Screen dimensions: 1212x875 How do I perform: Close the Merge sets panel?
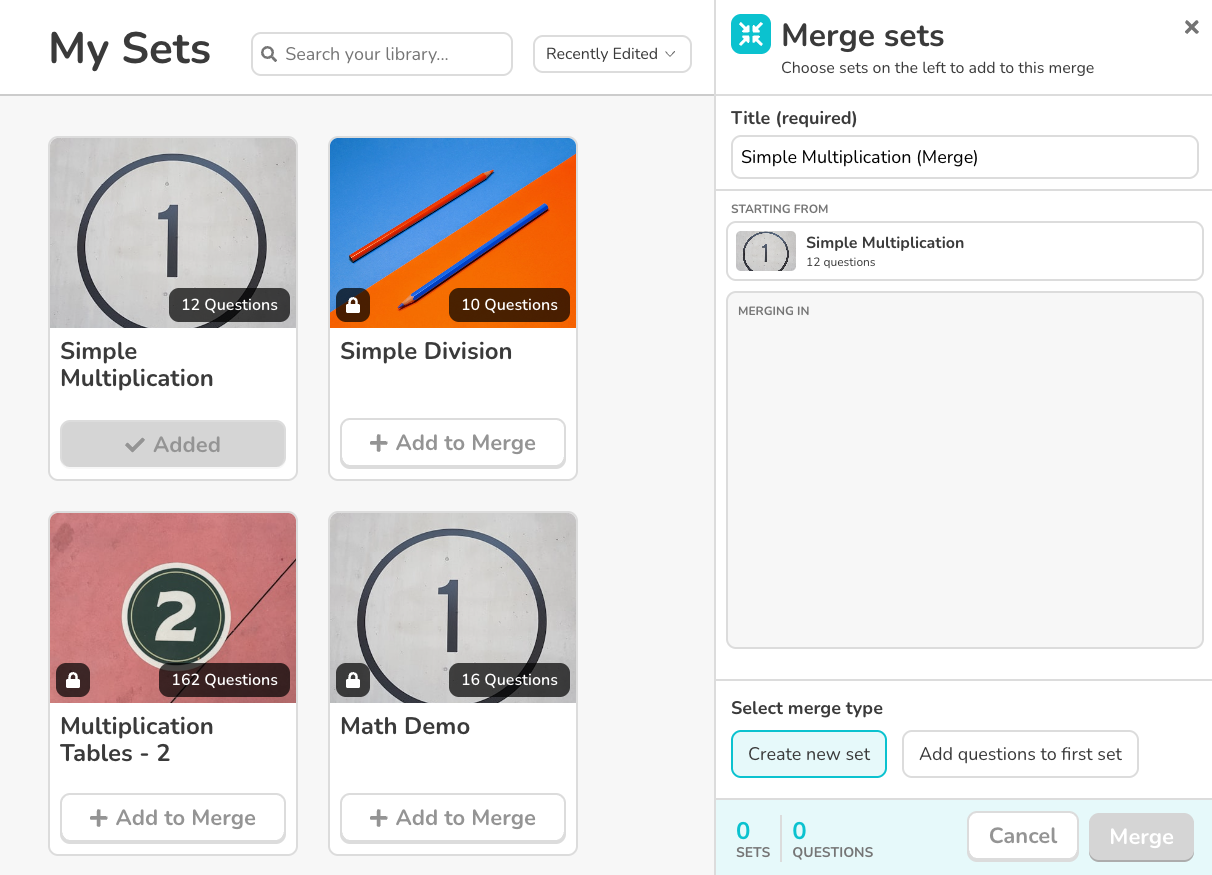(x=1191, y=28)
